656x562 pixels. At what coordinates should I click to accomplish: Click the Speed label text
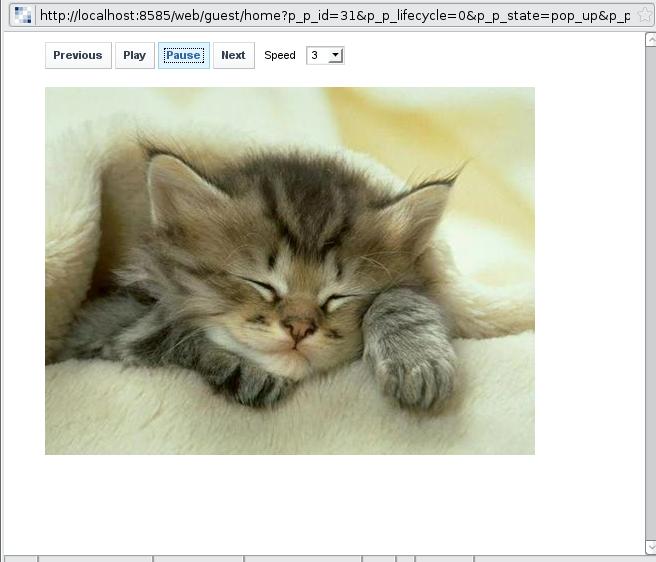tap(280, 56)
